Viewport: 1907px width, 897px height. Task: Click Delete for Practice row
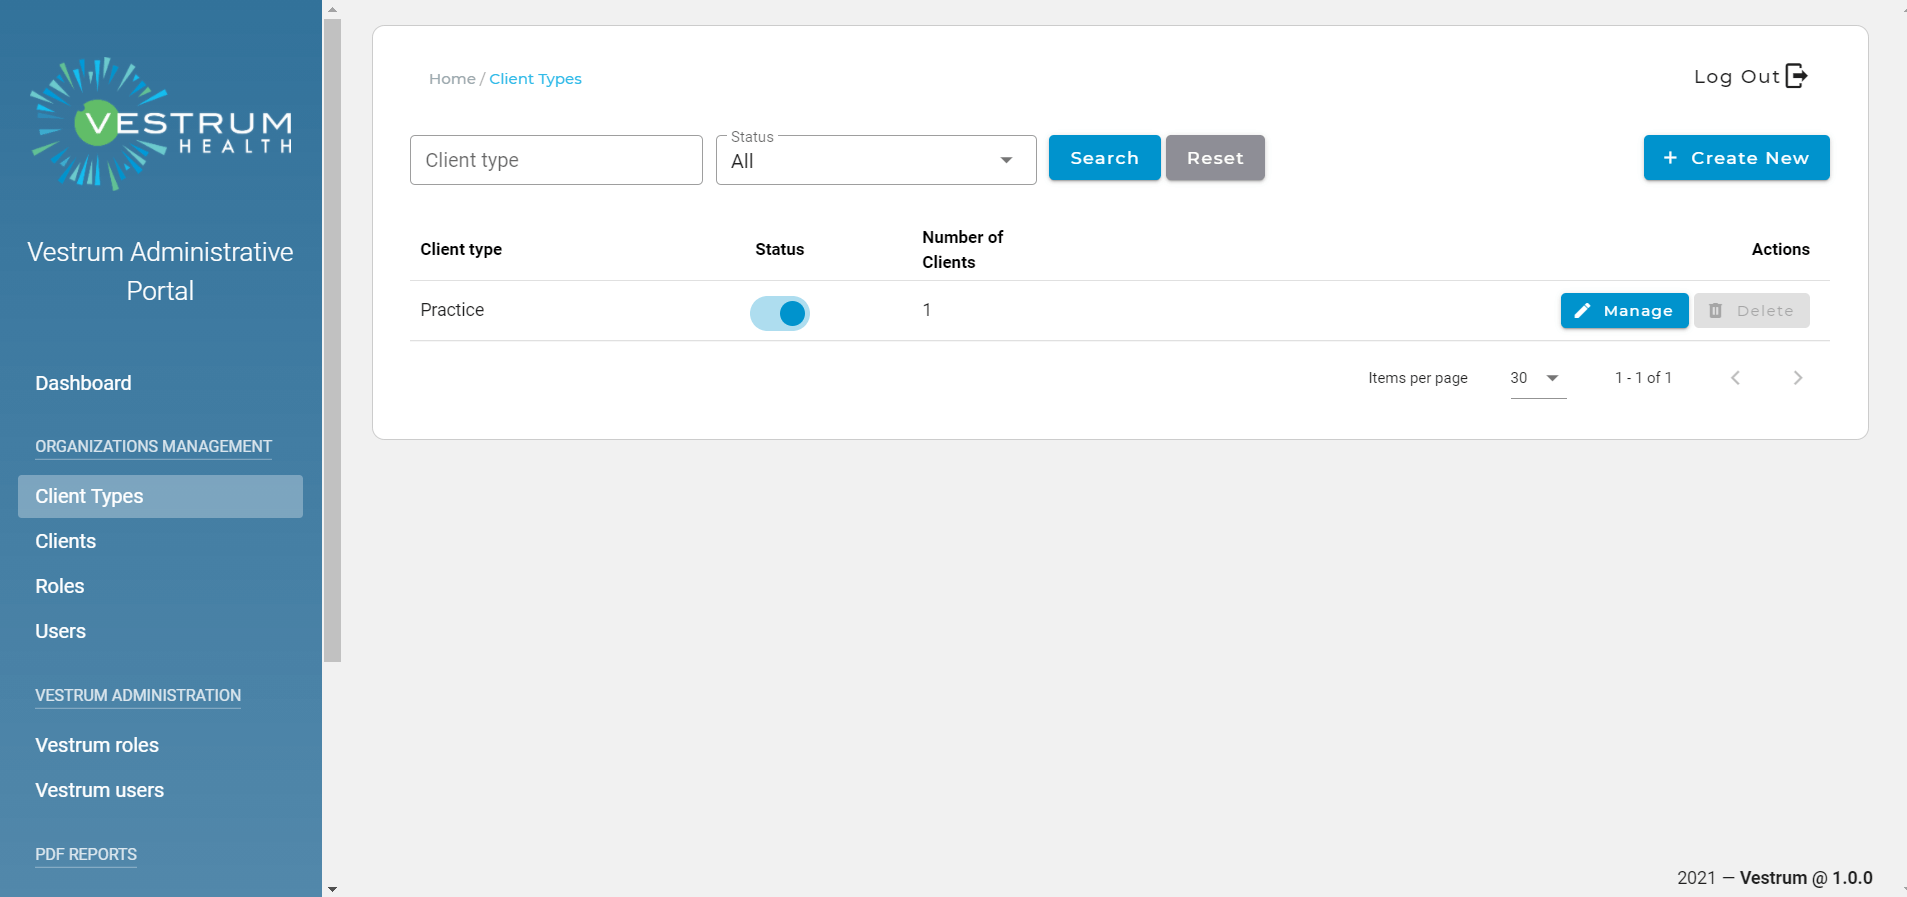coord(1751,311)
